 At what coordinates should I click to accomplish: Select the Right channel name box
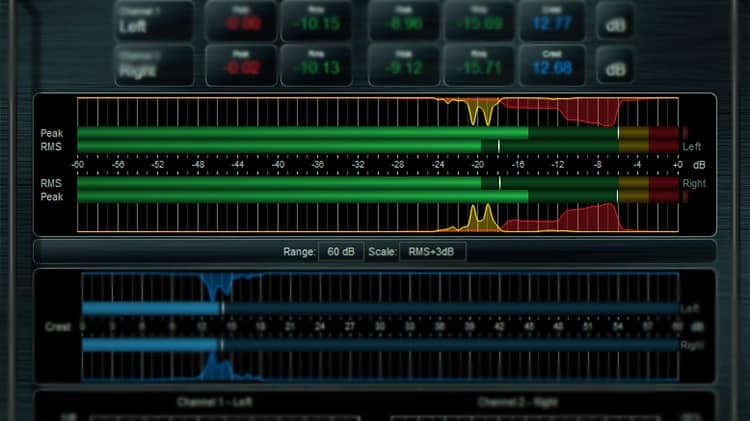[x=154, y=66]
